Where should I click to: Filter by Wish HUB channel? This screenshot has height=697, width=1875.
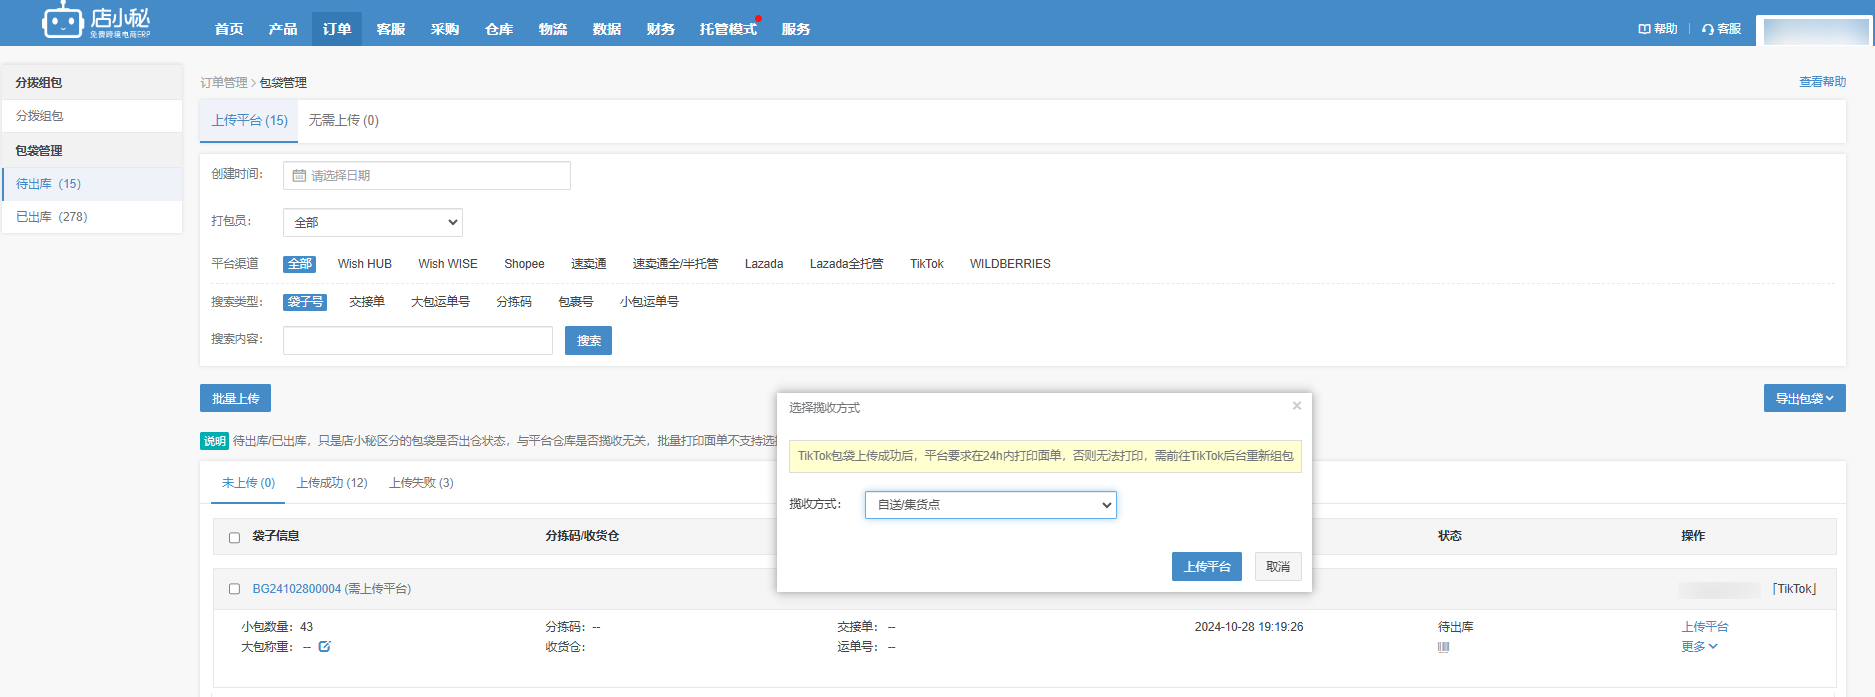365,264
